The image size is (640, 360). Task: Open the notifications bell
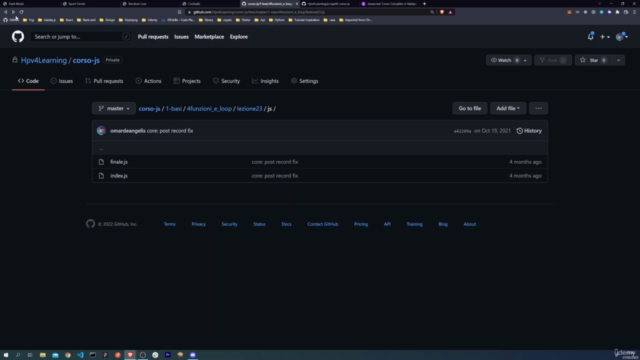click(x=590, y=37)
